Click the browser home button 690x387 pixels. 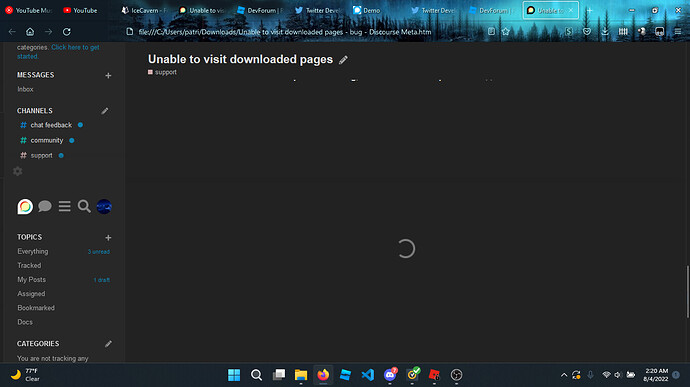point(30,32)
